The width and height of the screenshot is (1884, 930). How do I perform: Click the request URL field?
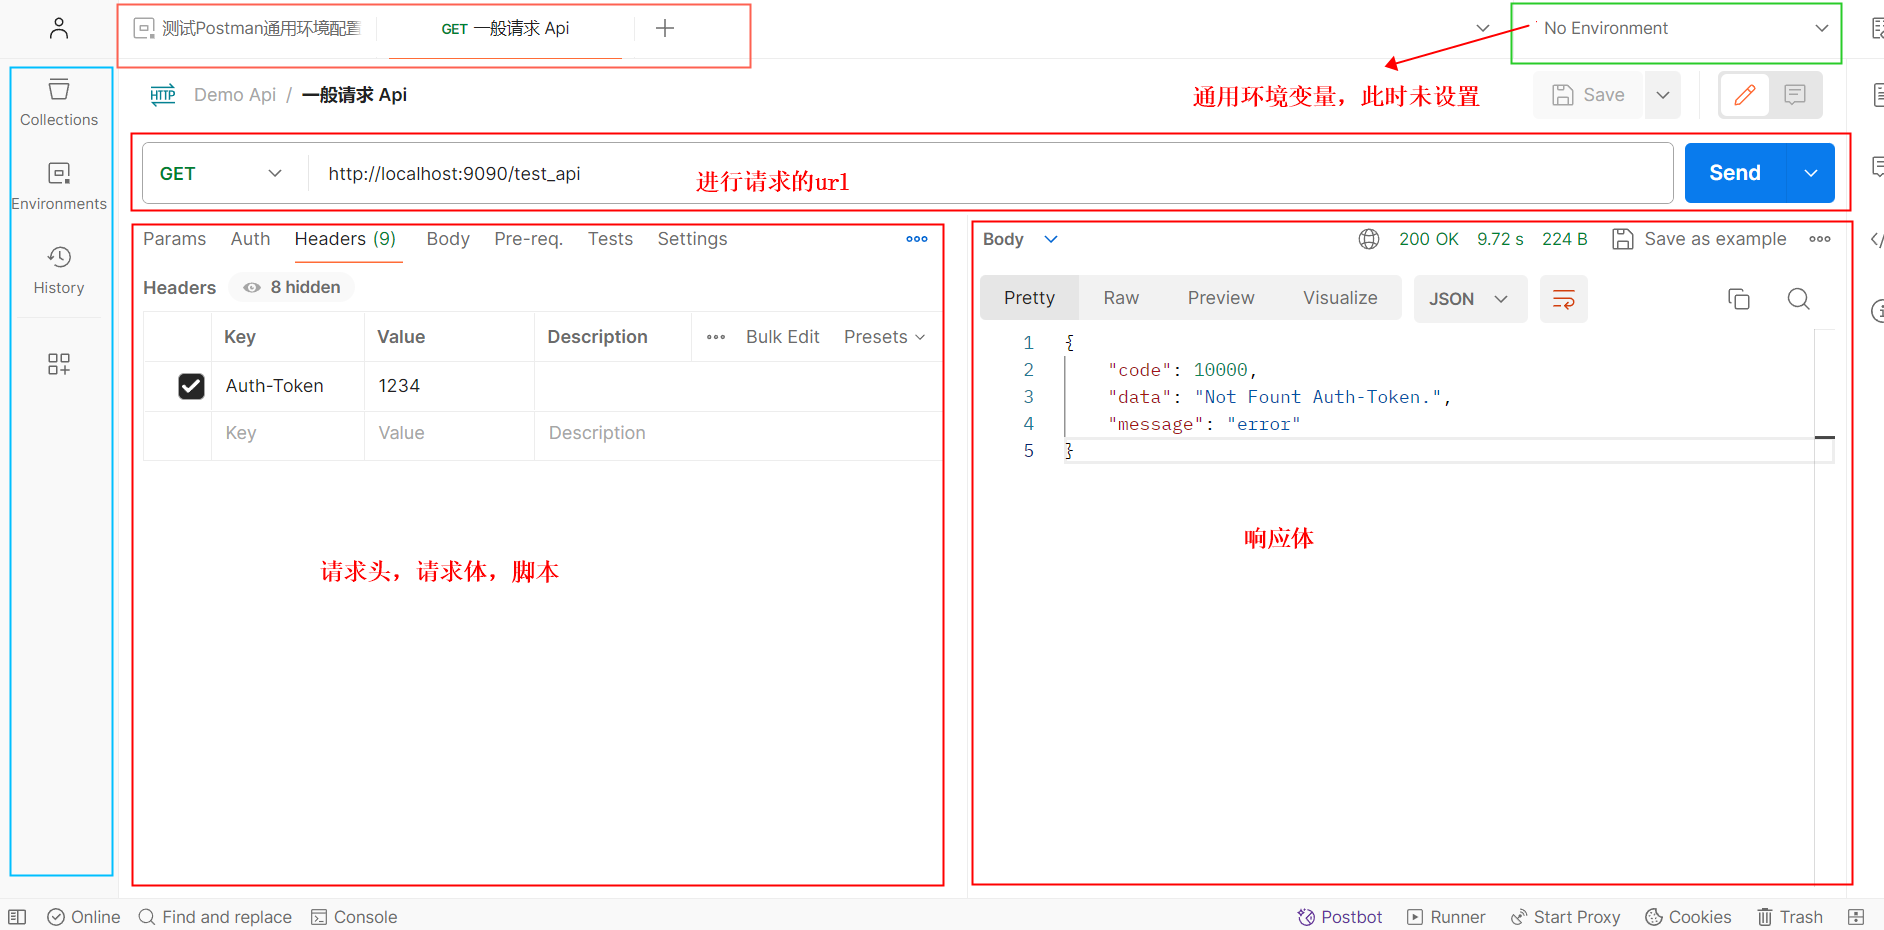coord(990,173)
